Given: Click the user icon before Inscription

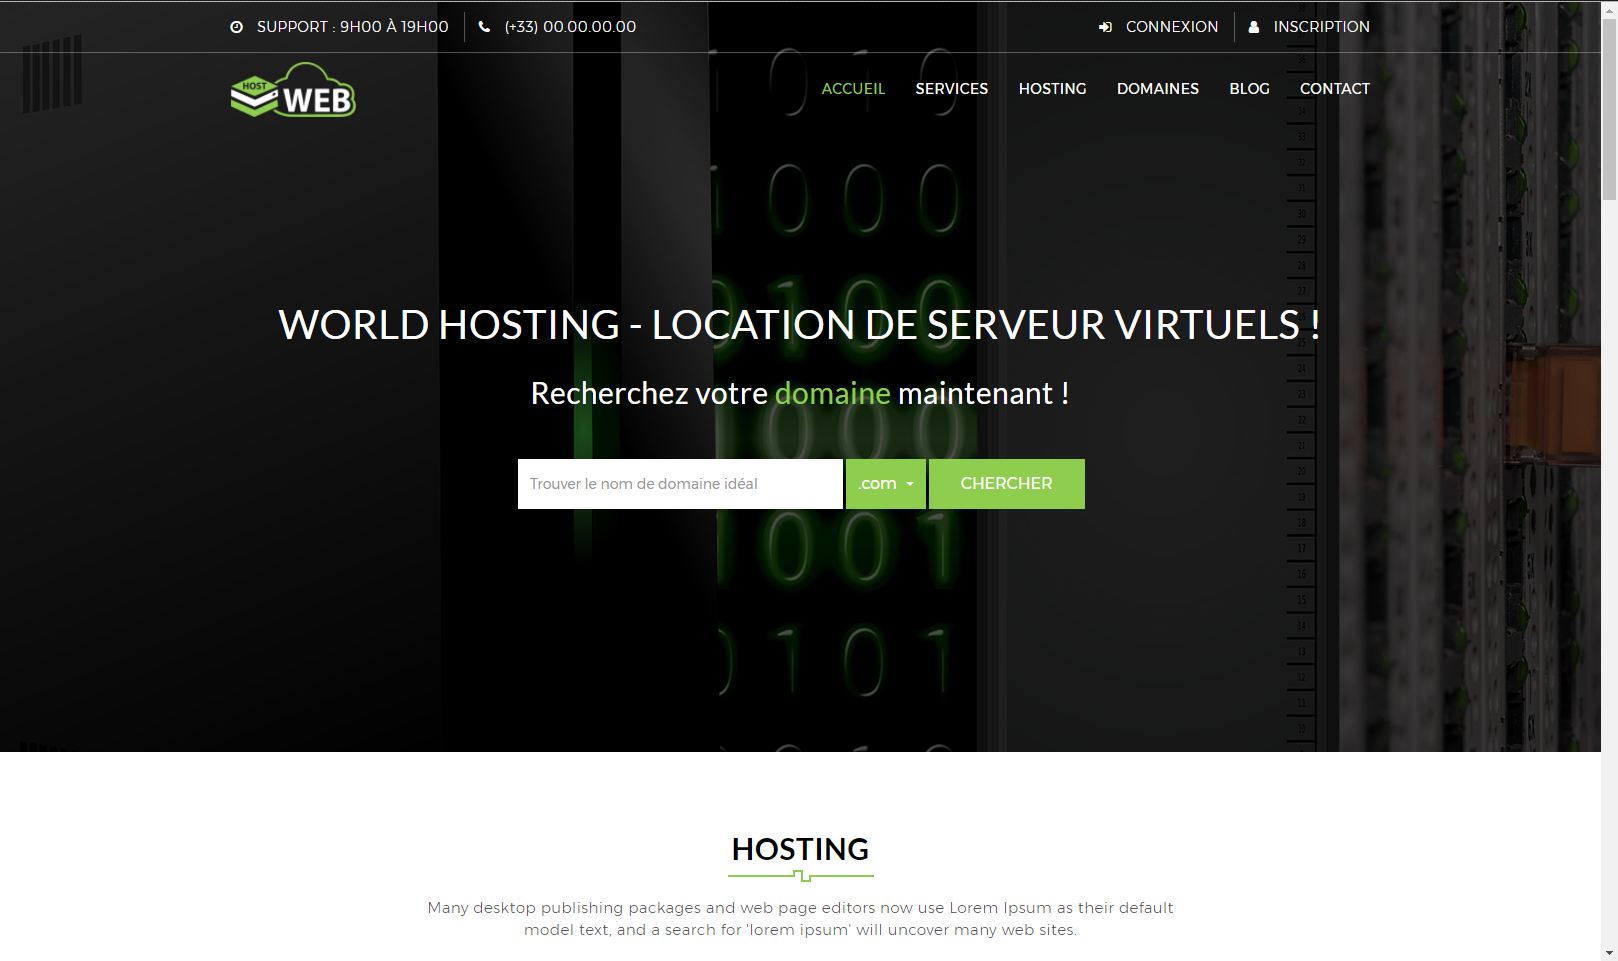Looking at the screenshot, I should (1253, 27).
